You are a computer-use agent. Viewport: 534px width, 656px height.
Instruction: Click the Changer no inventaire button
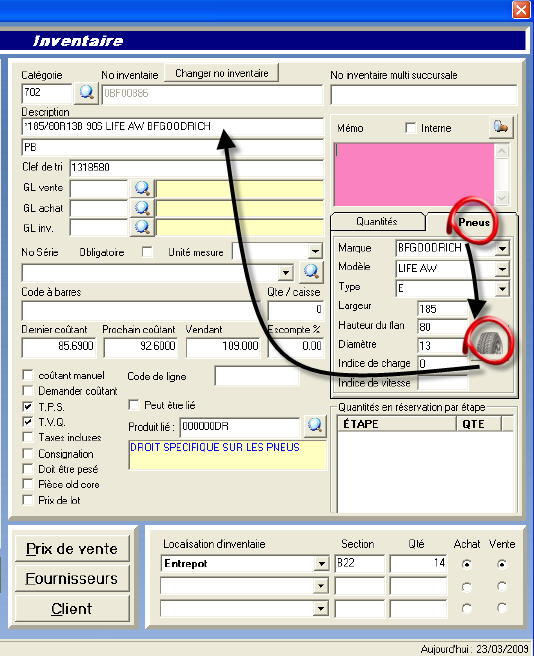click(x=222, y=73)
